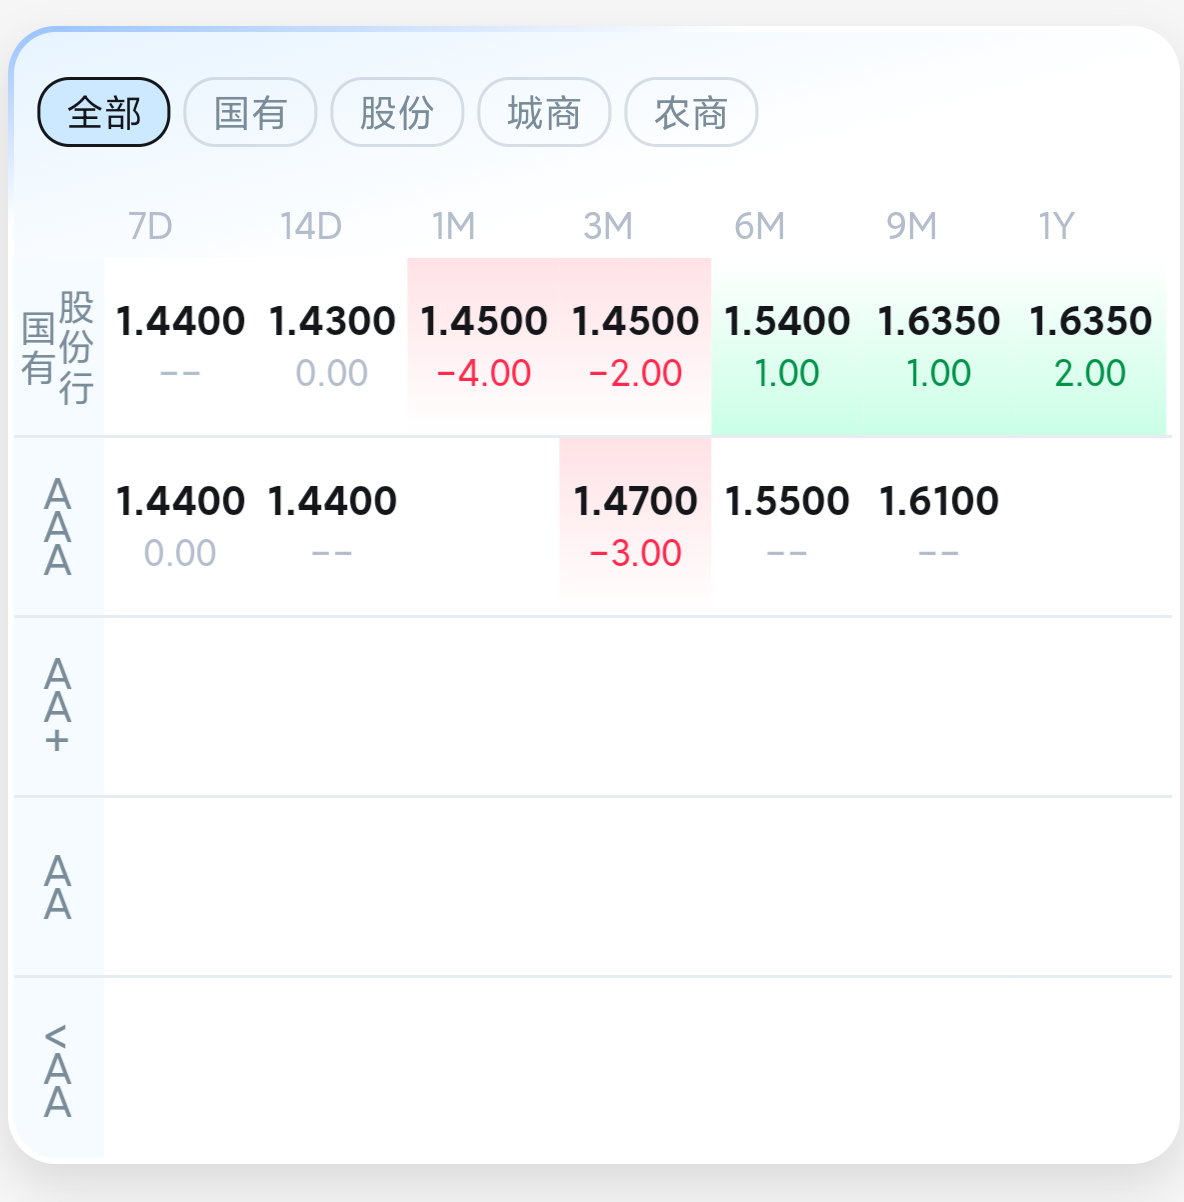Open the 9M rate 1.6350 cell

[940, 346]
